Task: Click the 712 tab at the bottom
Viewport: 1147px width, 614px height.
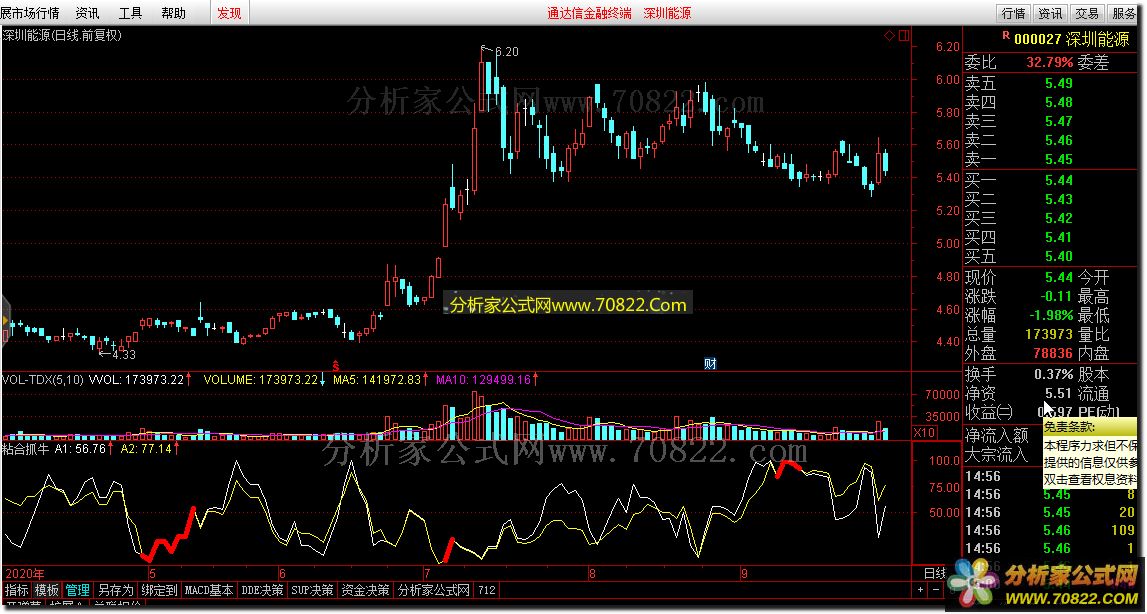Action: [x=487, y=590]
